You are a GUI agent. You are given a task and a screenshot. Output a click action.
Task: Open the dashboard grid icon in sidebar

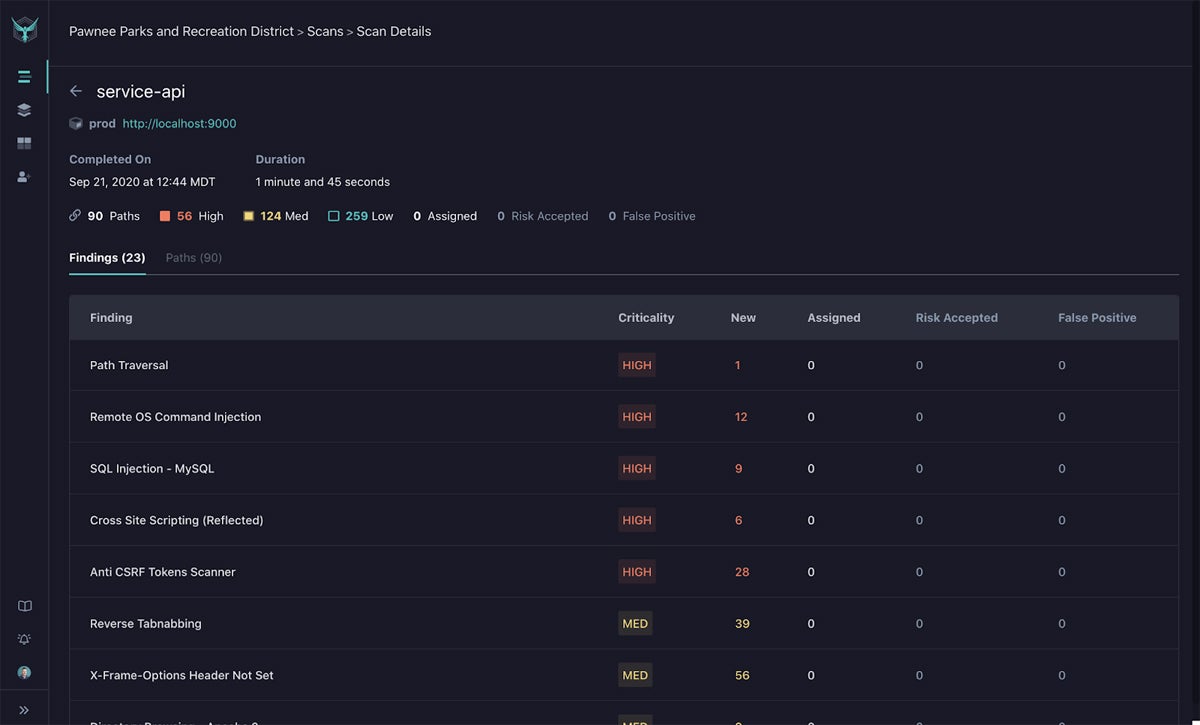pyautogui.click(x=23, y=142)
